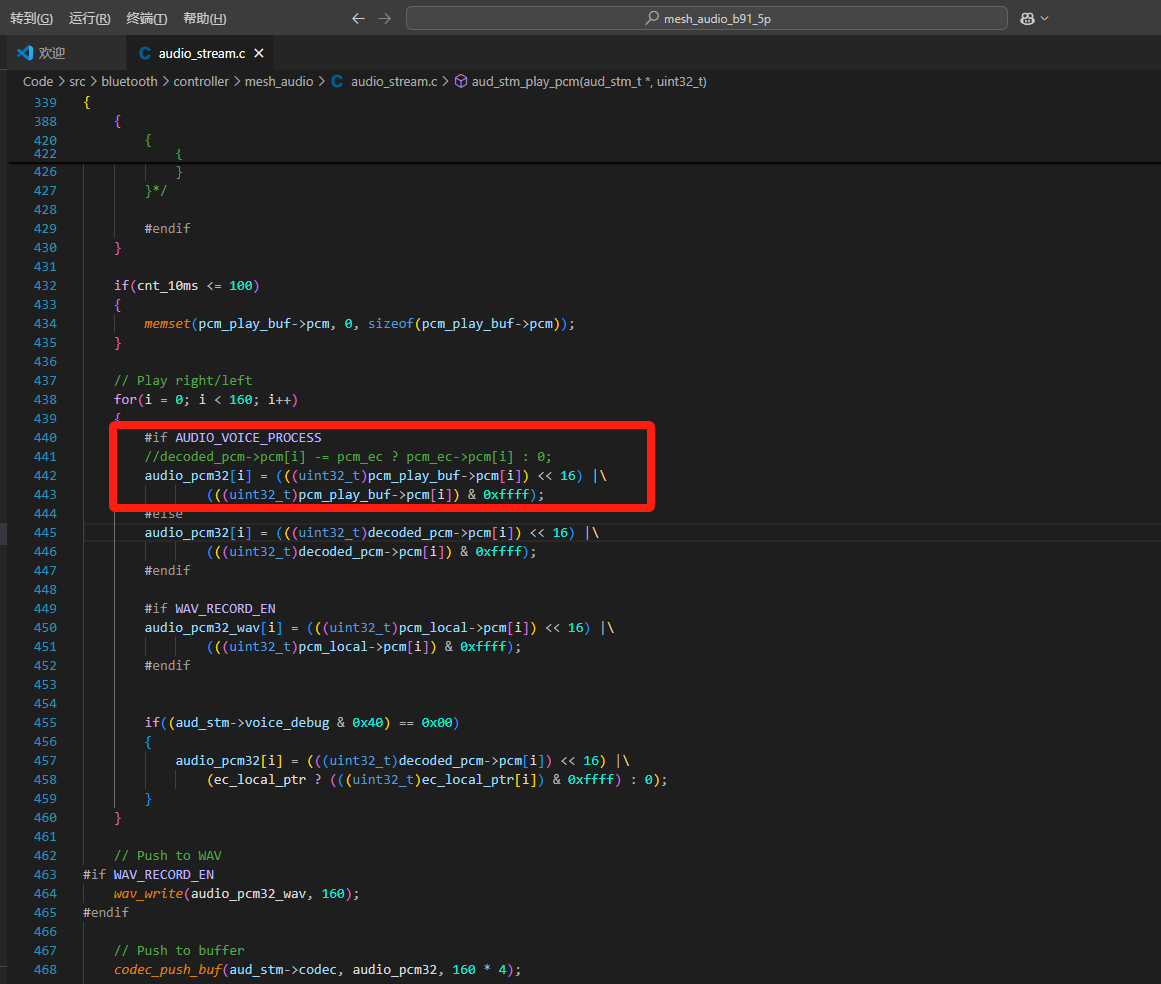Open the 帮助(H) menu

(x=204, y=19)
